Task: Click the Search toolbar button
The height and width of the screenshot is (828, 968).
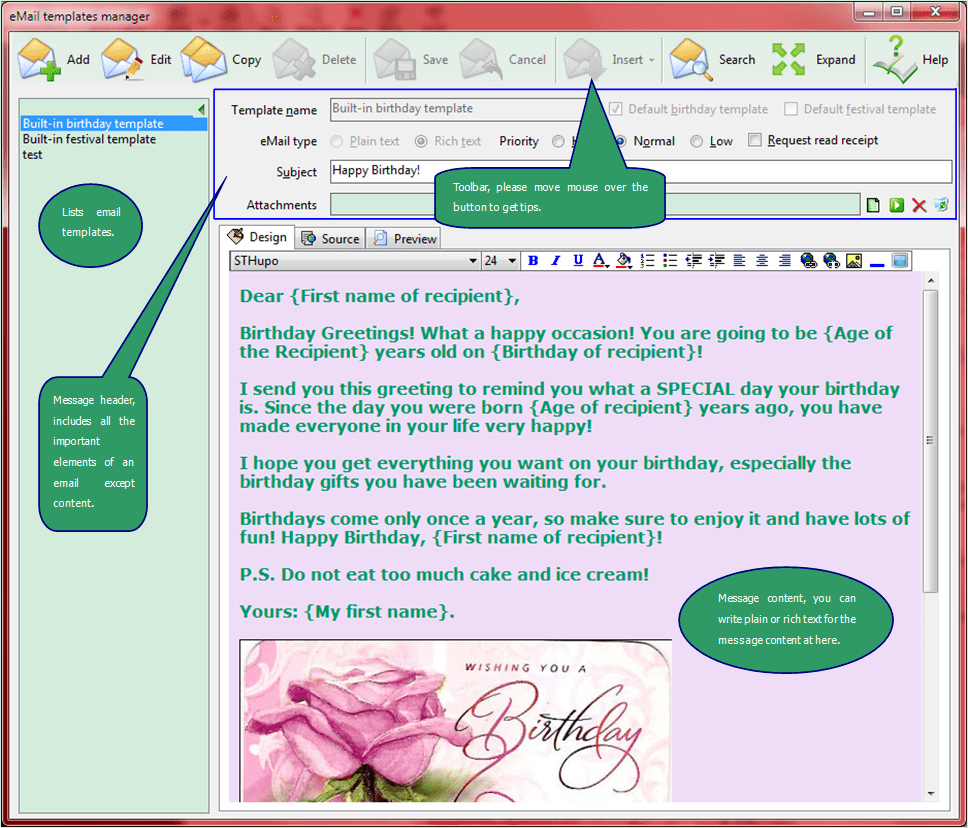Action: click(x=712, y=60)
